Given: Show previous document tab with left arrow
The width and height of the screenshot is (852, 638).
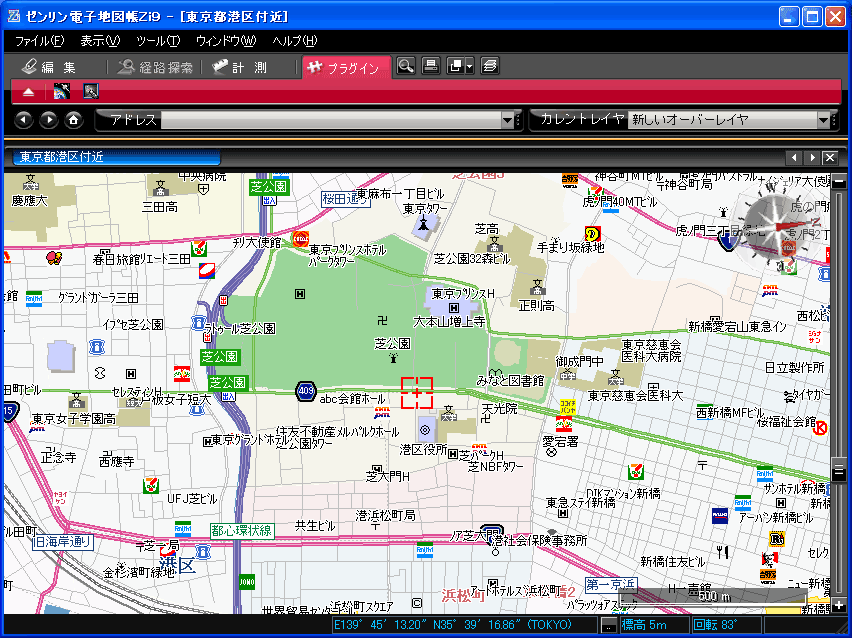Looking at the screenshot, I should pos(794,158).
